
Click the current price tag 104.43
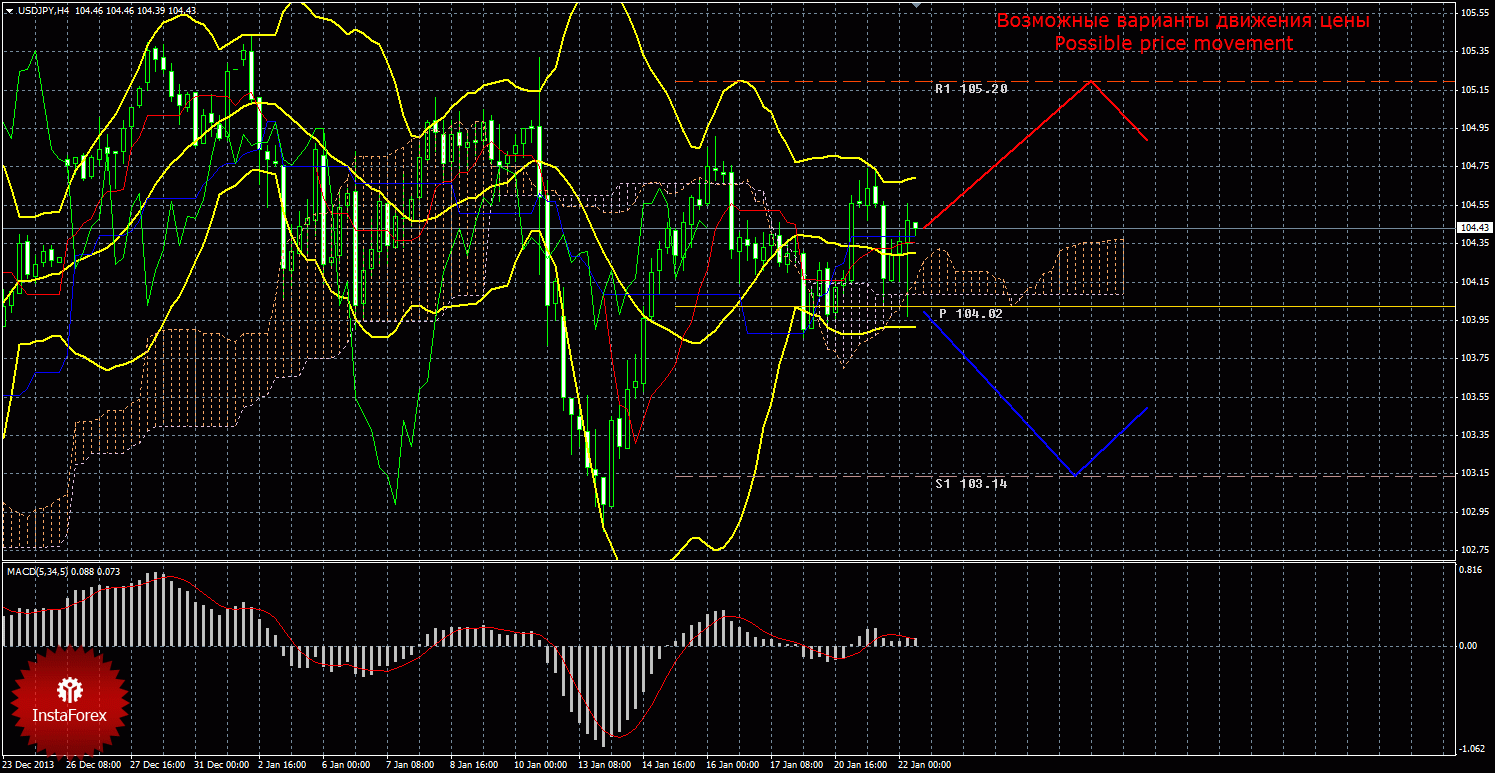(x=1471, y=229)
